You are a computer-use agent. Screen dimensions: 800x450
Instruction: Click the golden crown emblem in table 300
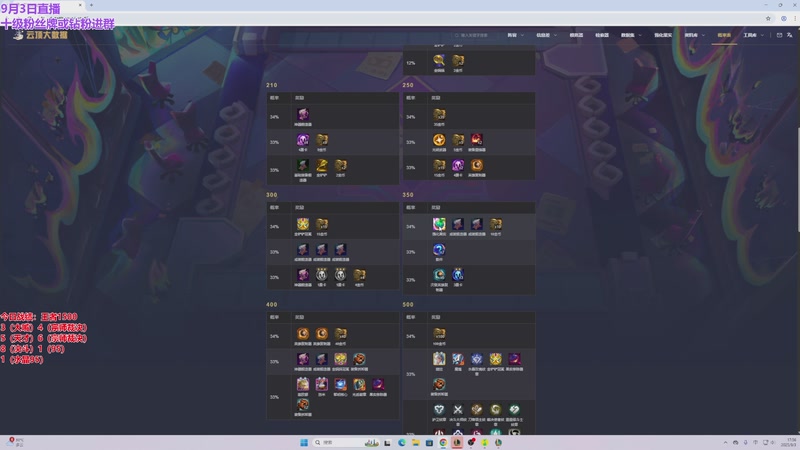pos(303,223)
